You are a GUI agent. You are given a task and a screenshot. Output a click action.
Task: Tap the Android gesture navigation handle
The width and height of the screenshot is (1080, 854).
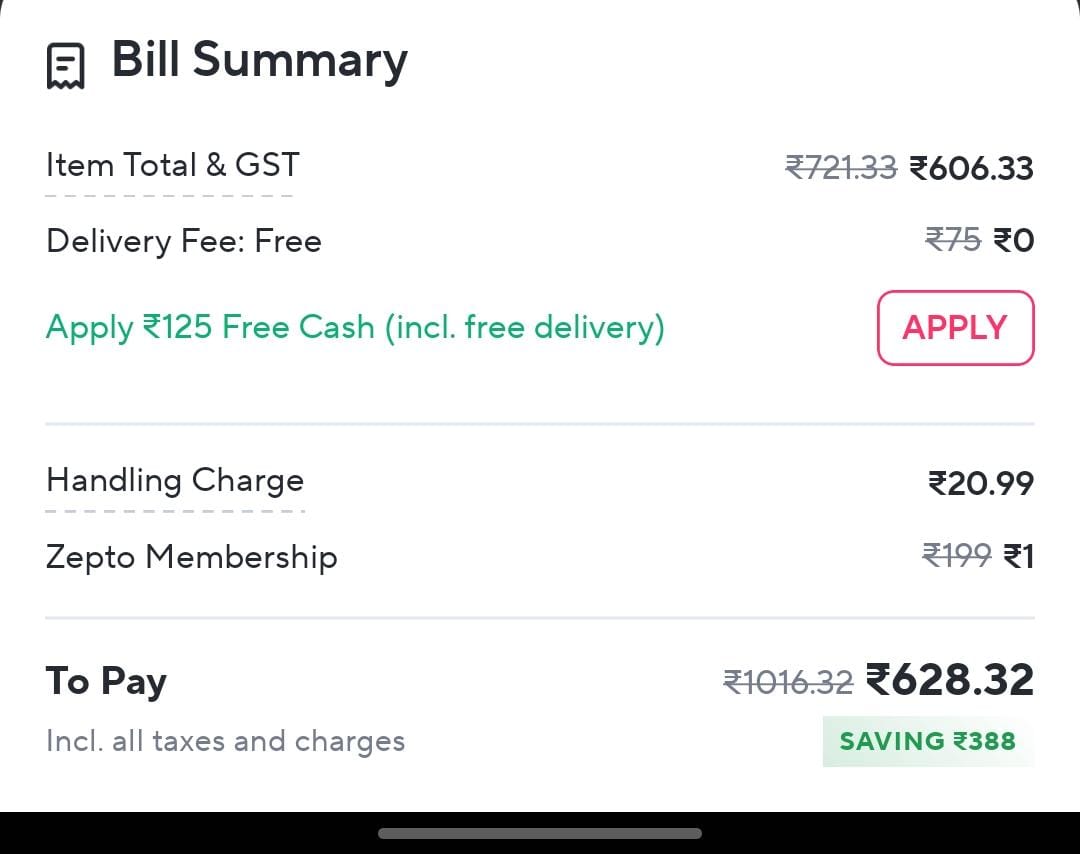point(540,833)
